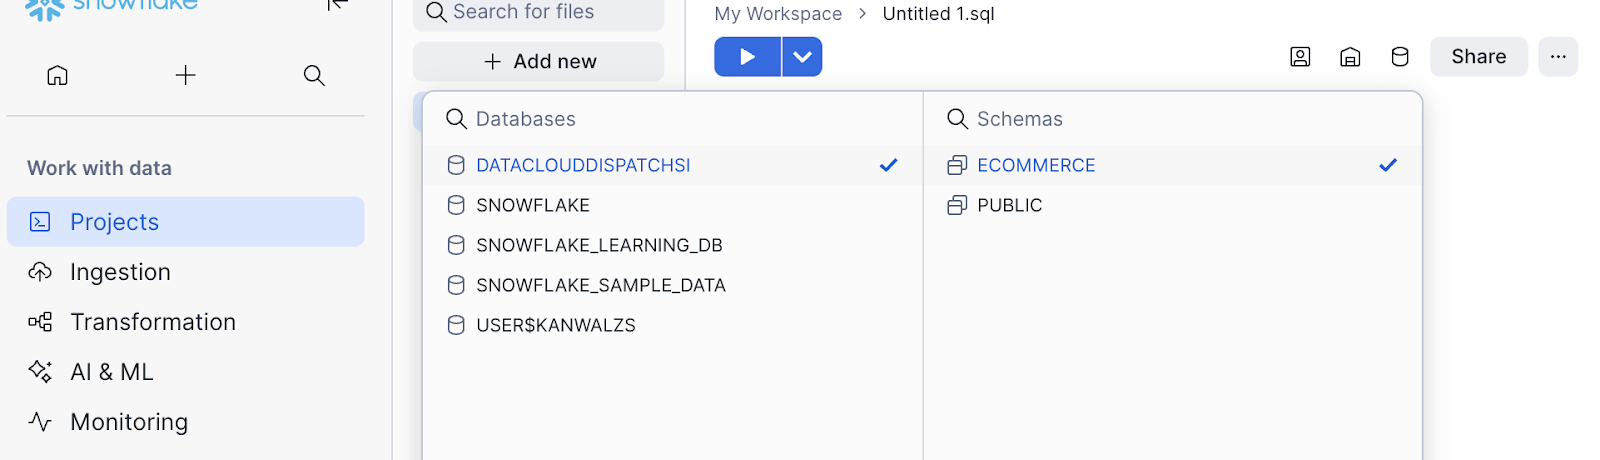Open the warehouse selector icon
The width and height of the screenshot is (1600, 460).
pos(1350,57)
